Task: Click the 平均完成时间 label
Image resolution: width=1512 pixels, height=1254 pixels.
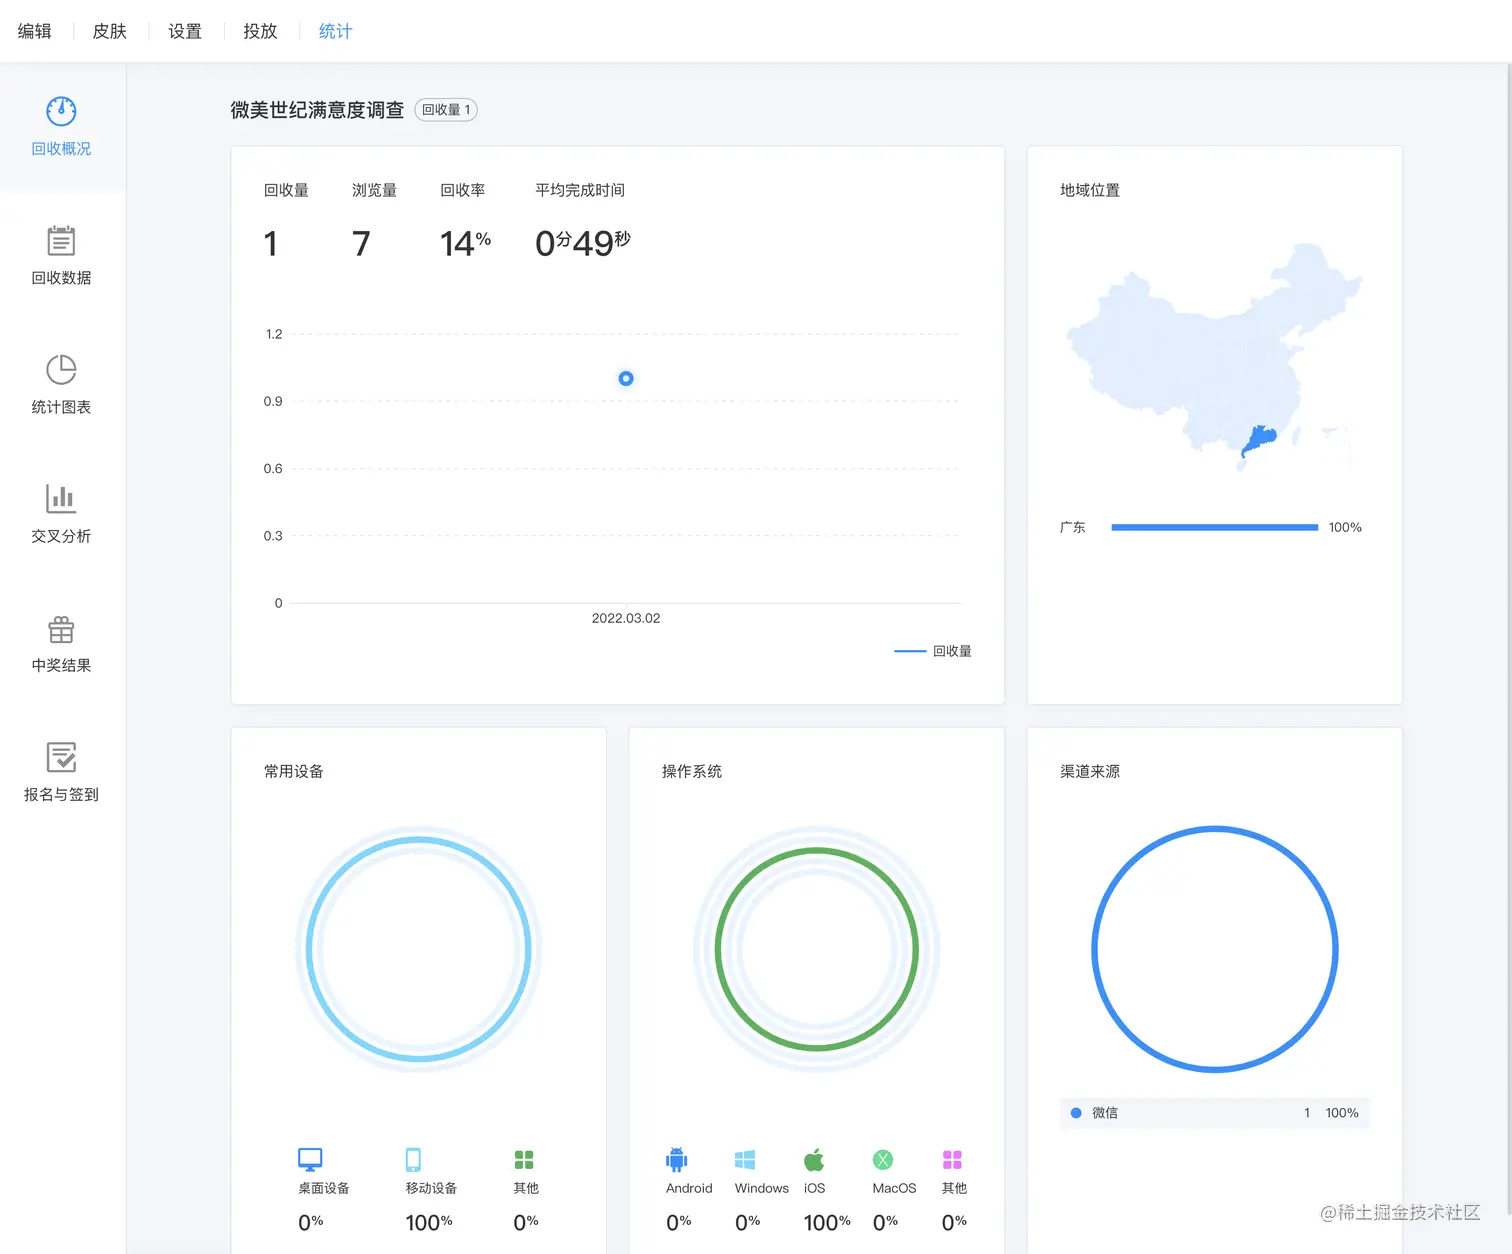Action: coord(580,190)
